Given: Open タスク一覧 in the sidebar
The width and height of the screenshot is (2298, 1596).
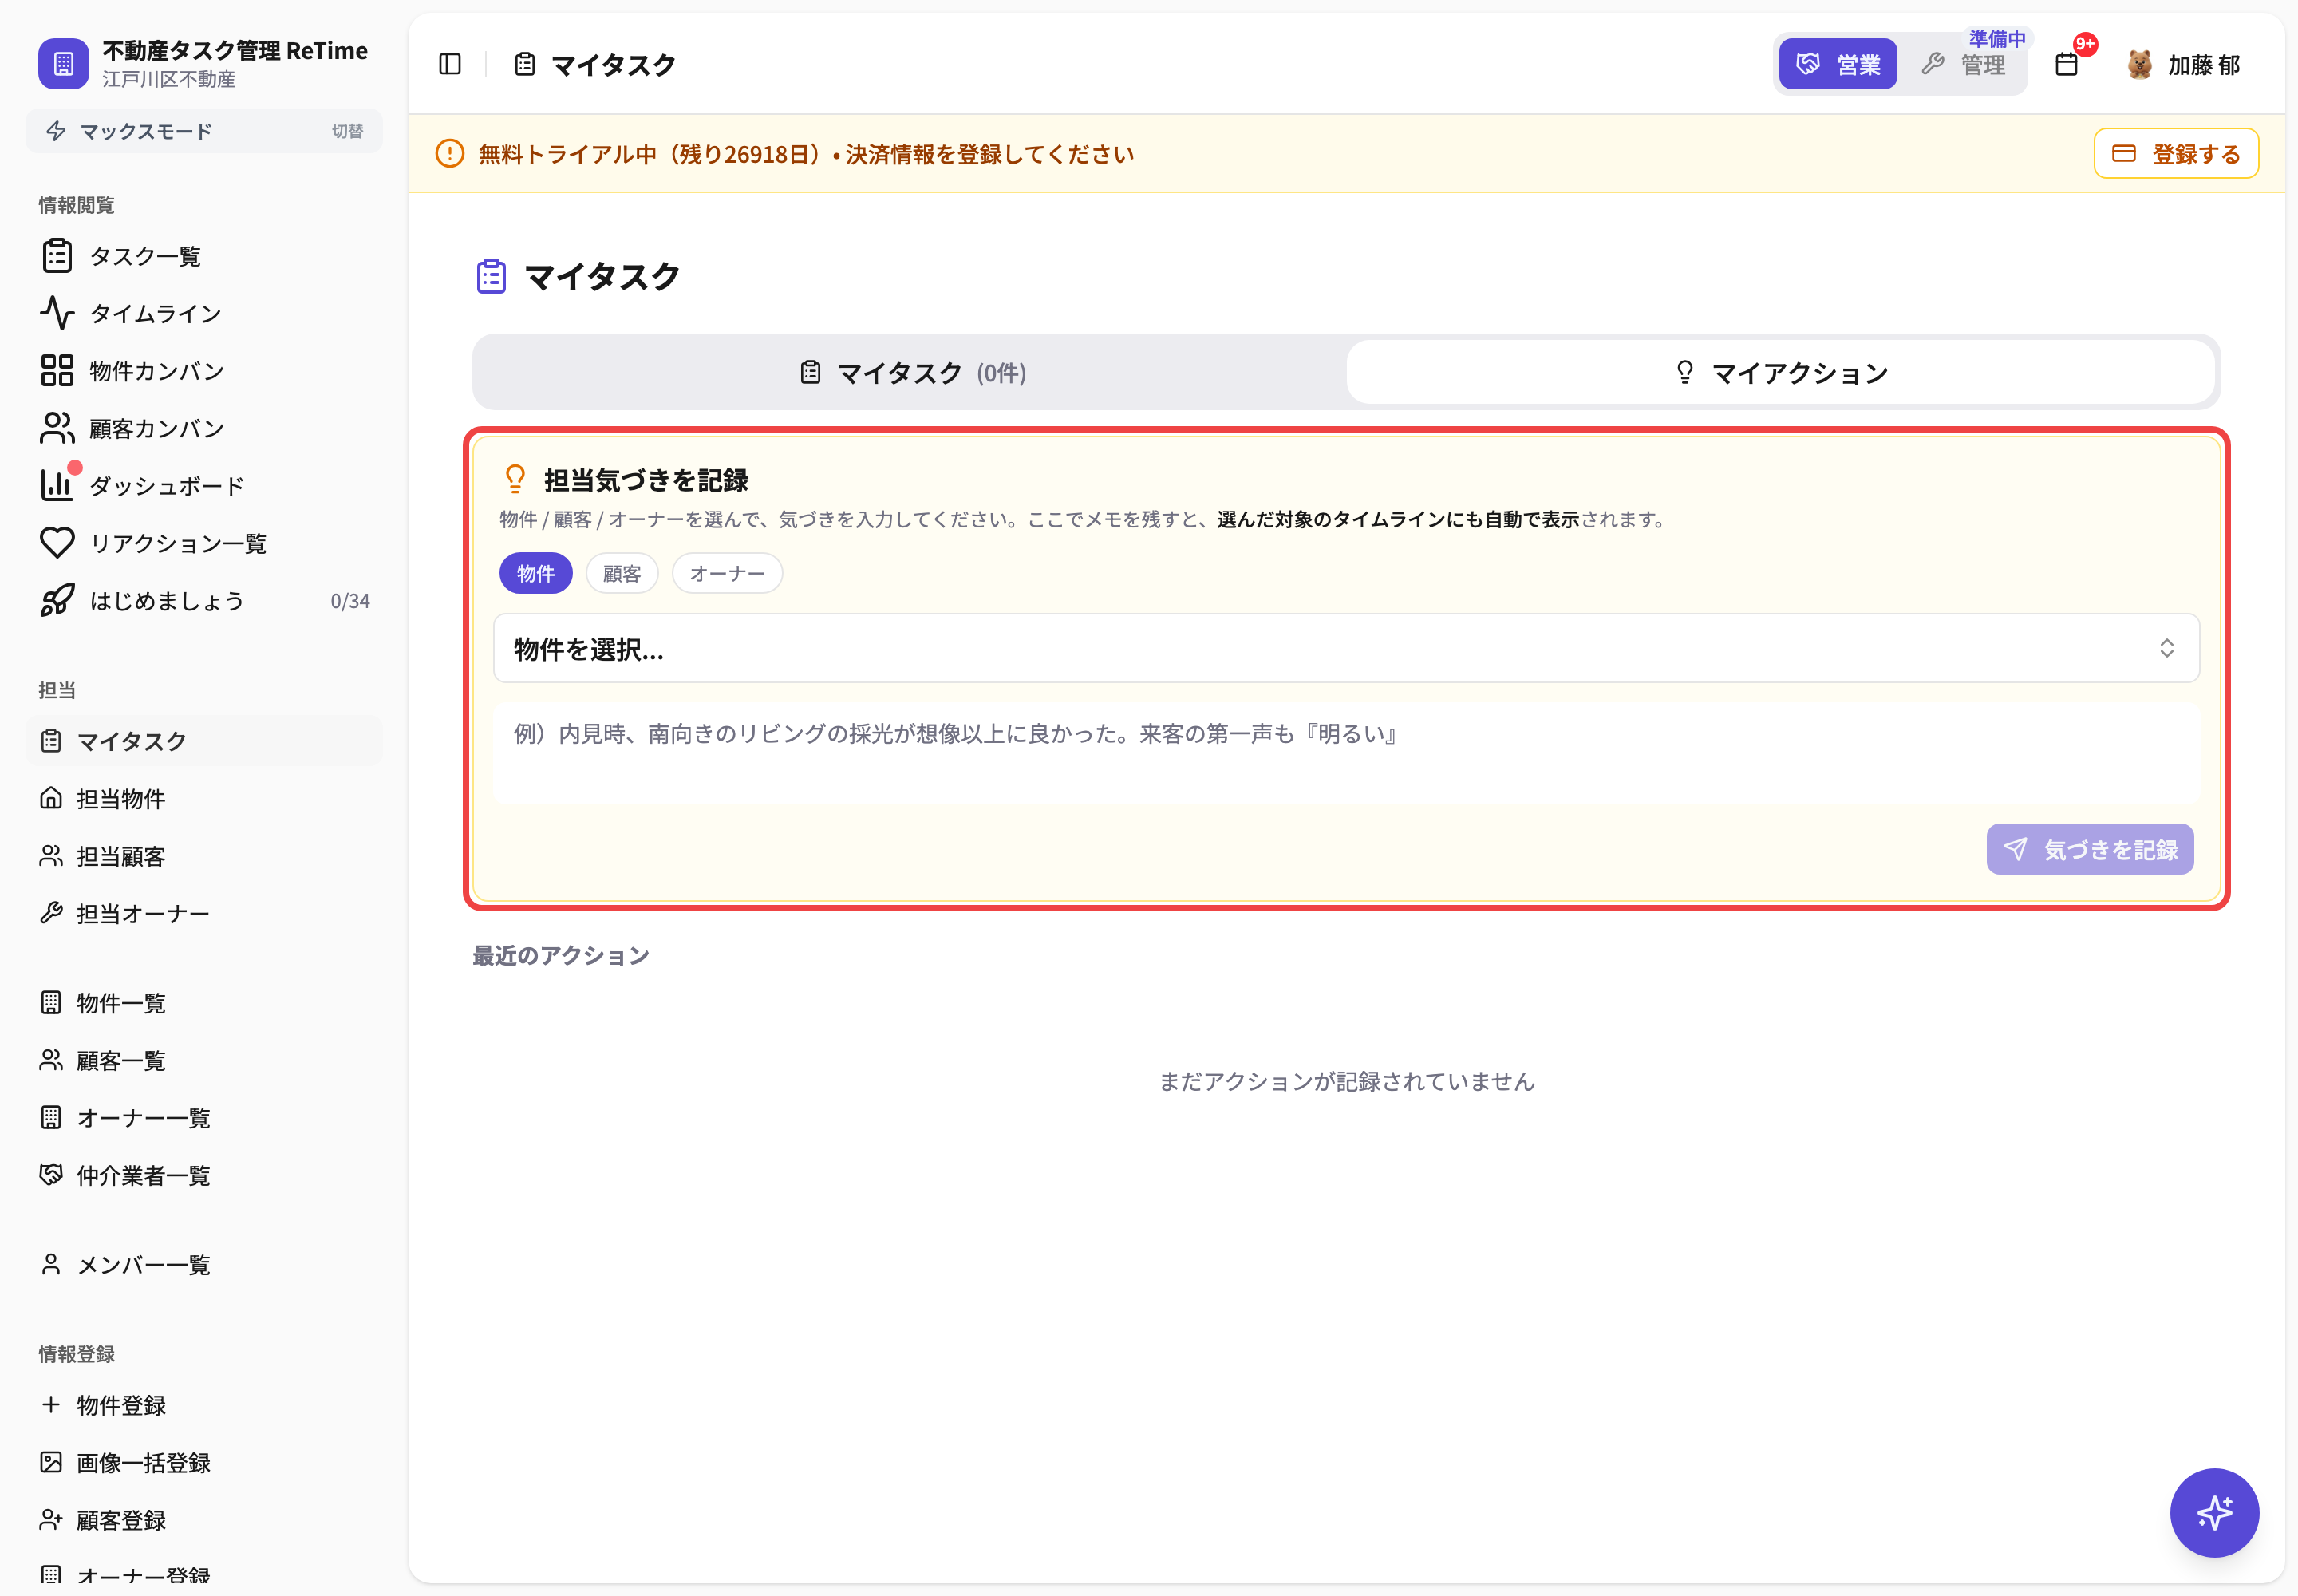Looking at the screenshot, I should (204, 256).
